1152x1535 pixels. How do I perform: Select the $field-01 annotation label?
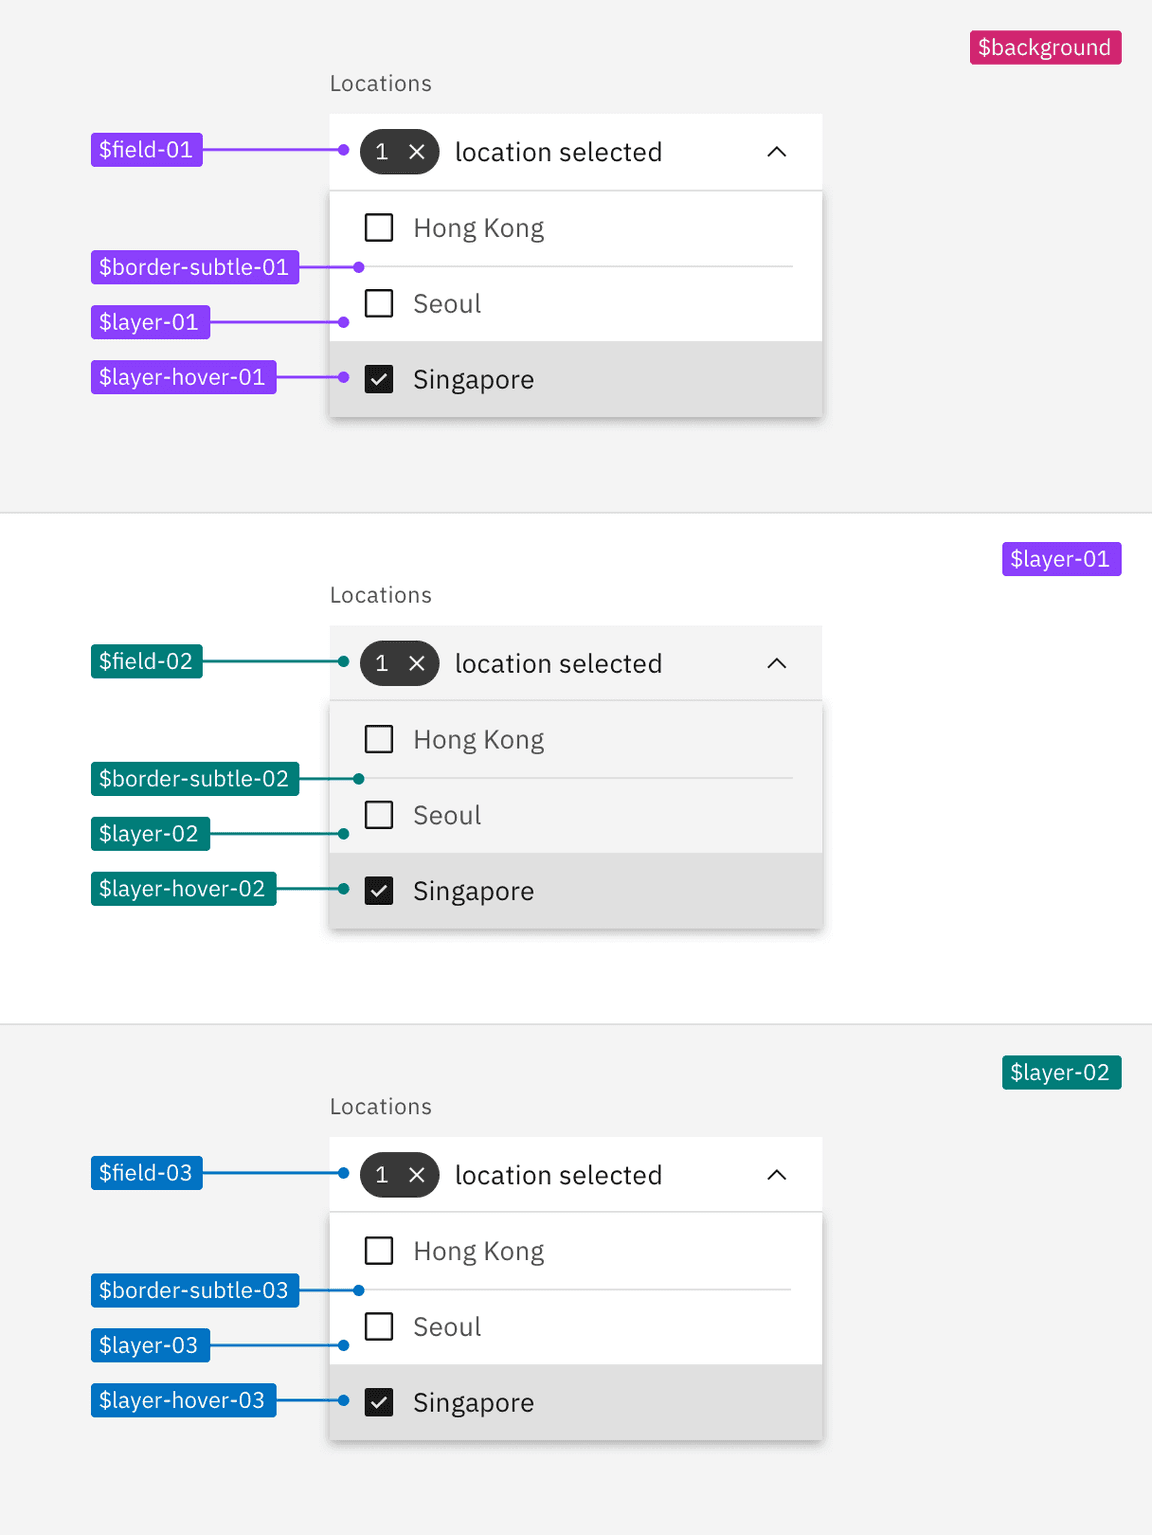click(146, 149)
